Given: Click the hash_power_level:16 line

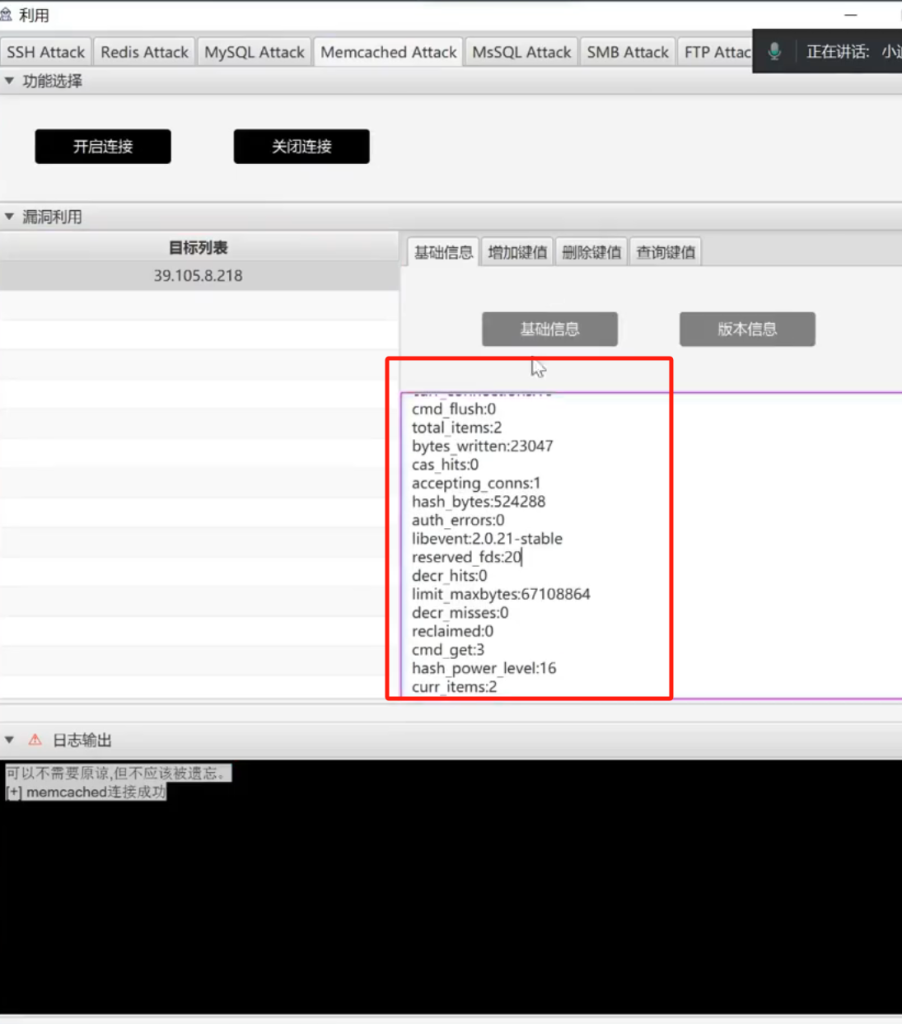Looking at the screenshot, I should click(x=484, y=668).
